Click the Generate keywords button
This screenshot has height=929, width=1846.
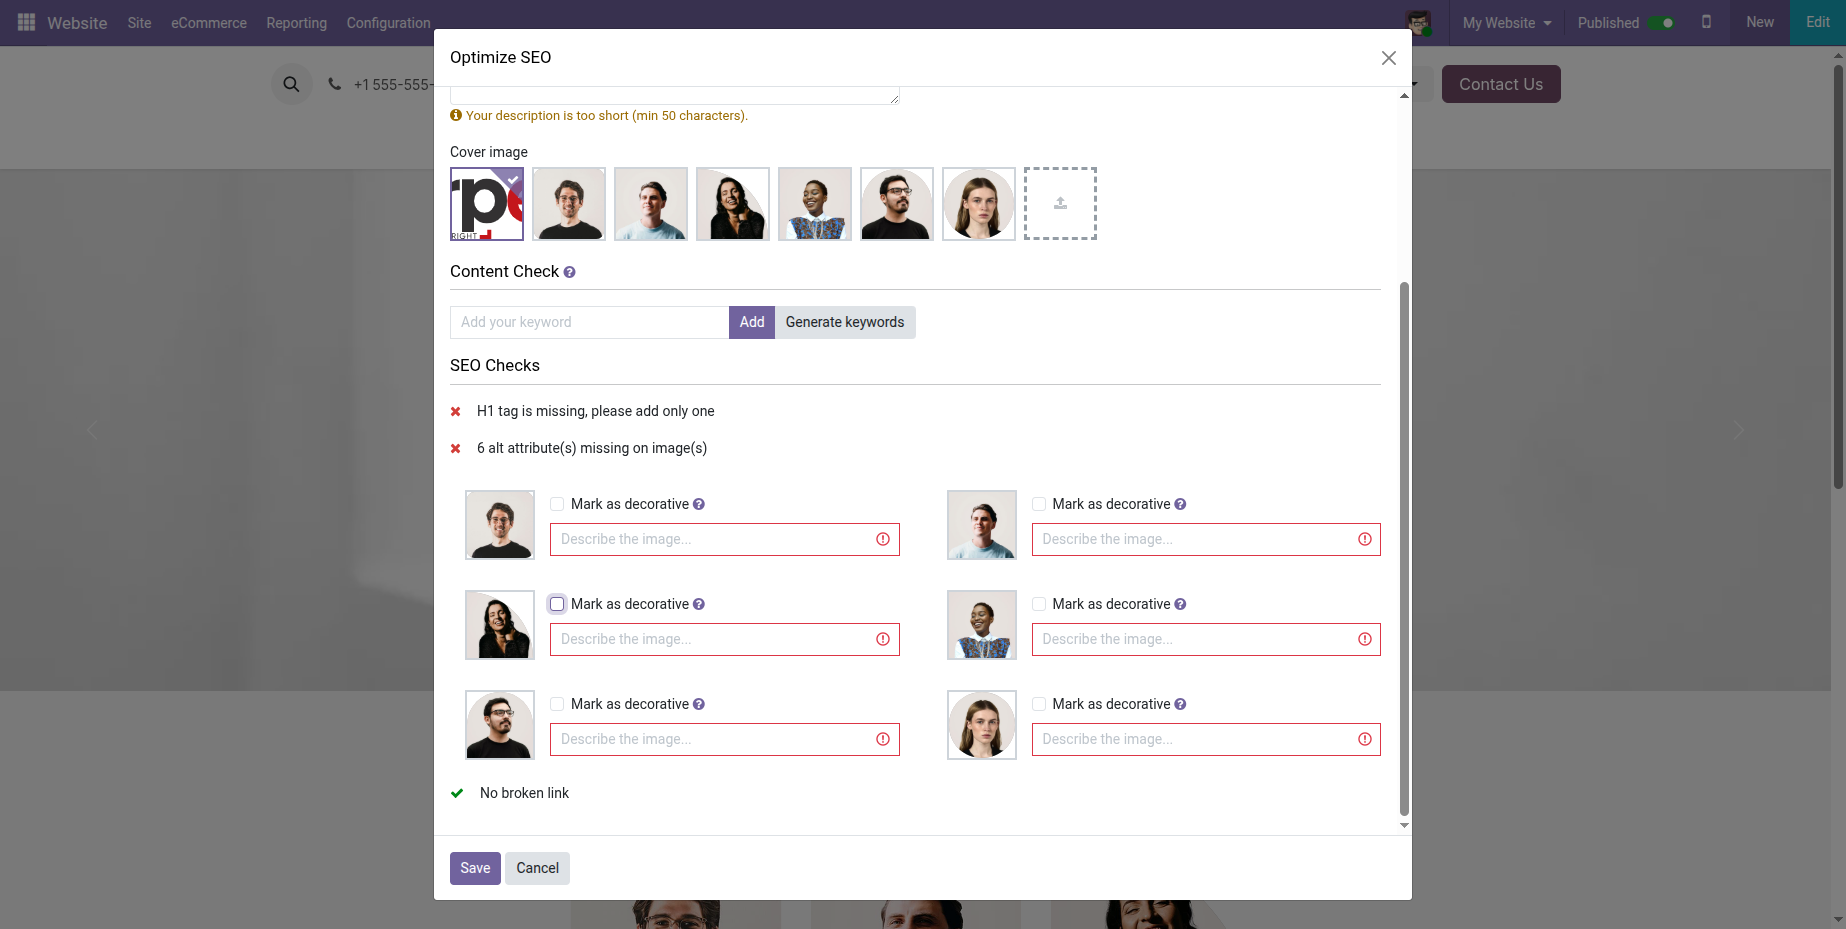pos(845,322)
